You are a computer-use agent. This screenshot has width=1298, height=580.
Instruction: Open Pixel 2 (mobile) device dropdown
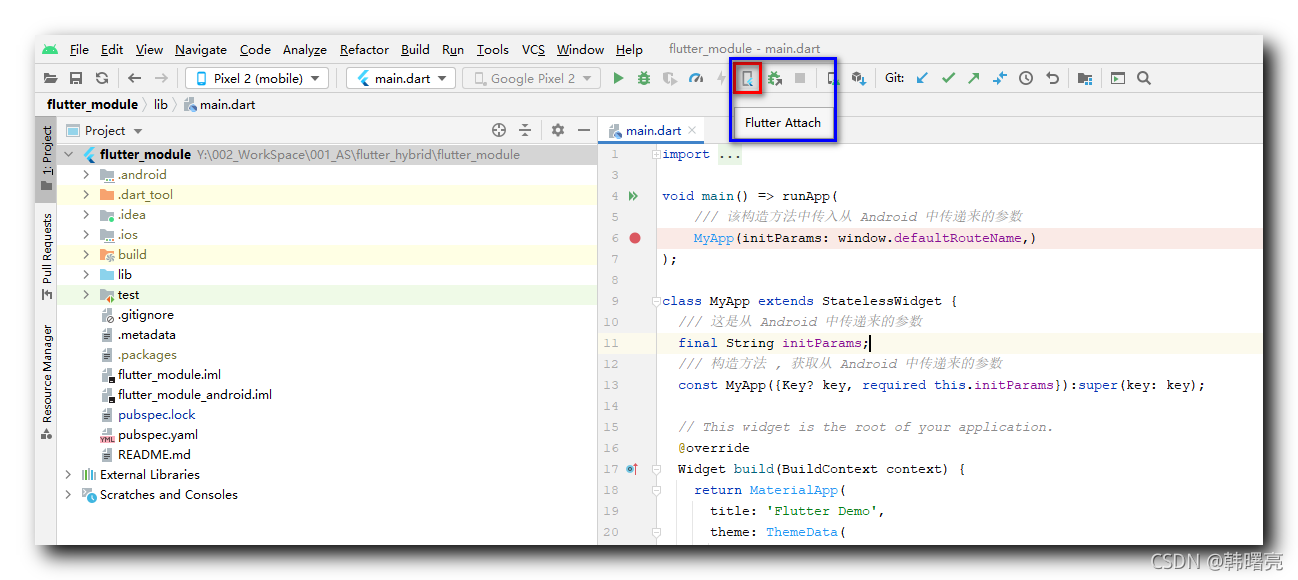[x=257, y=78]
